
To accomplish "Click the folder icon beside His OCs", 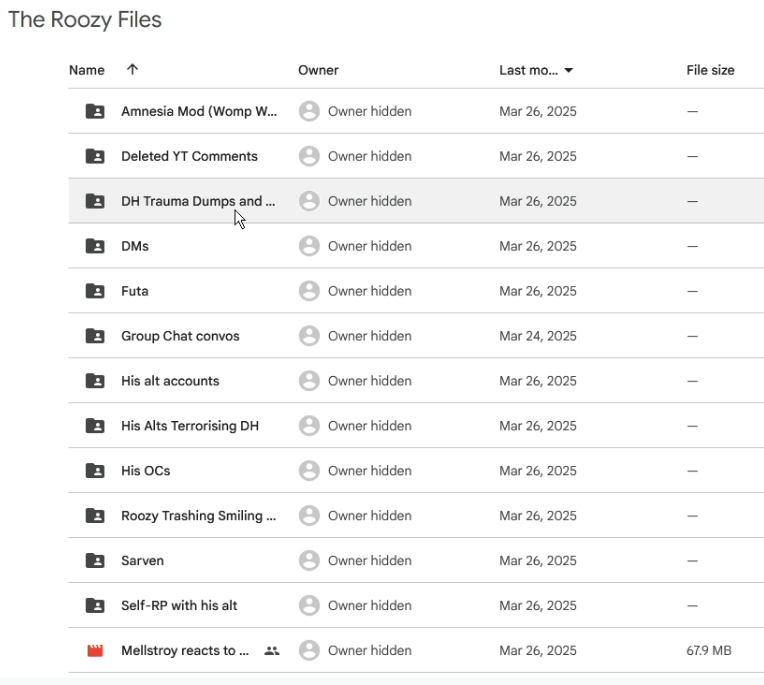I will (95, 471).
